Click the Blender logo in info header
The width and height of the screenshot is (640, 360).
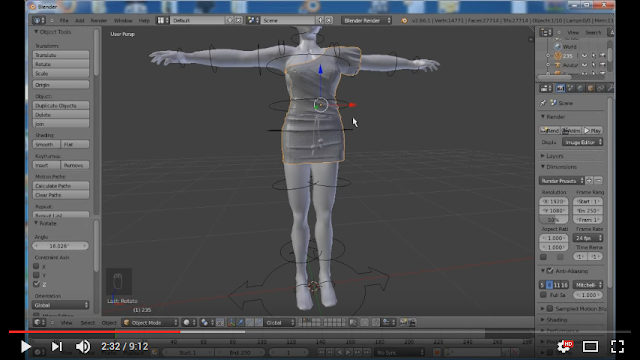(x=404, y=20)
